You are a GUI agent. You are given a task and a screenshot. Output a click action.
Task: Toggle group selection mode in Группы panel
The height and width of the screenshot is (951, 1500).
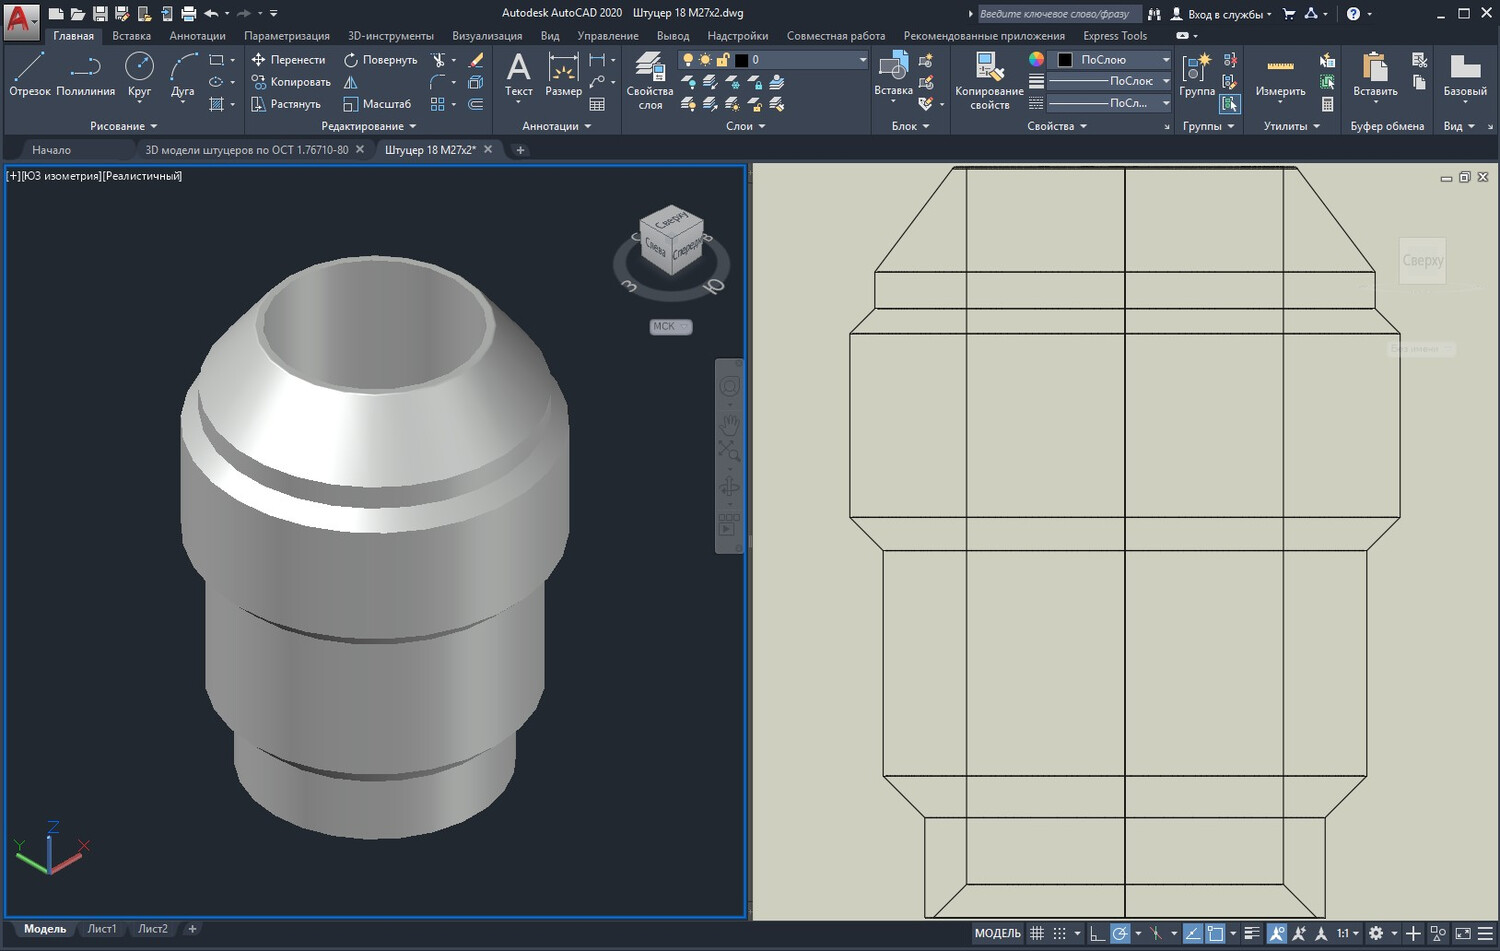pos(1230,104)
